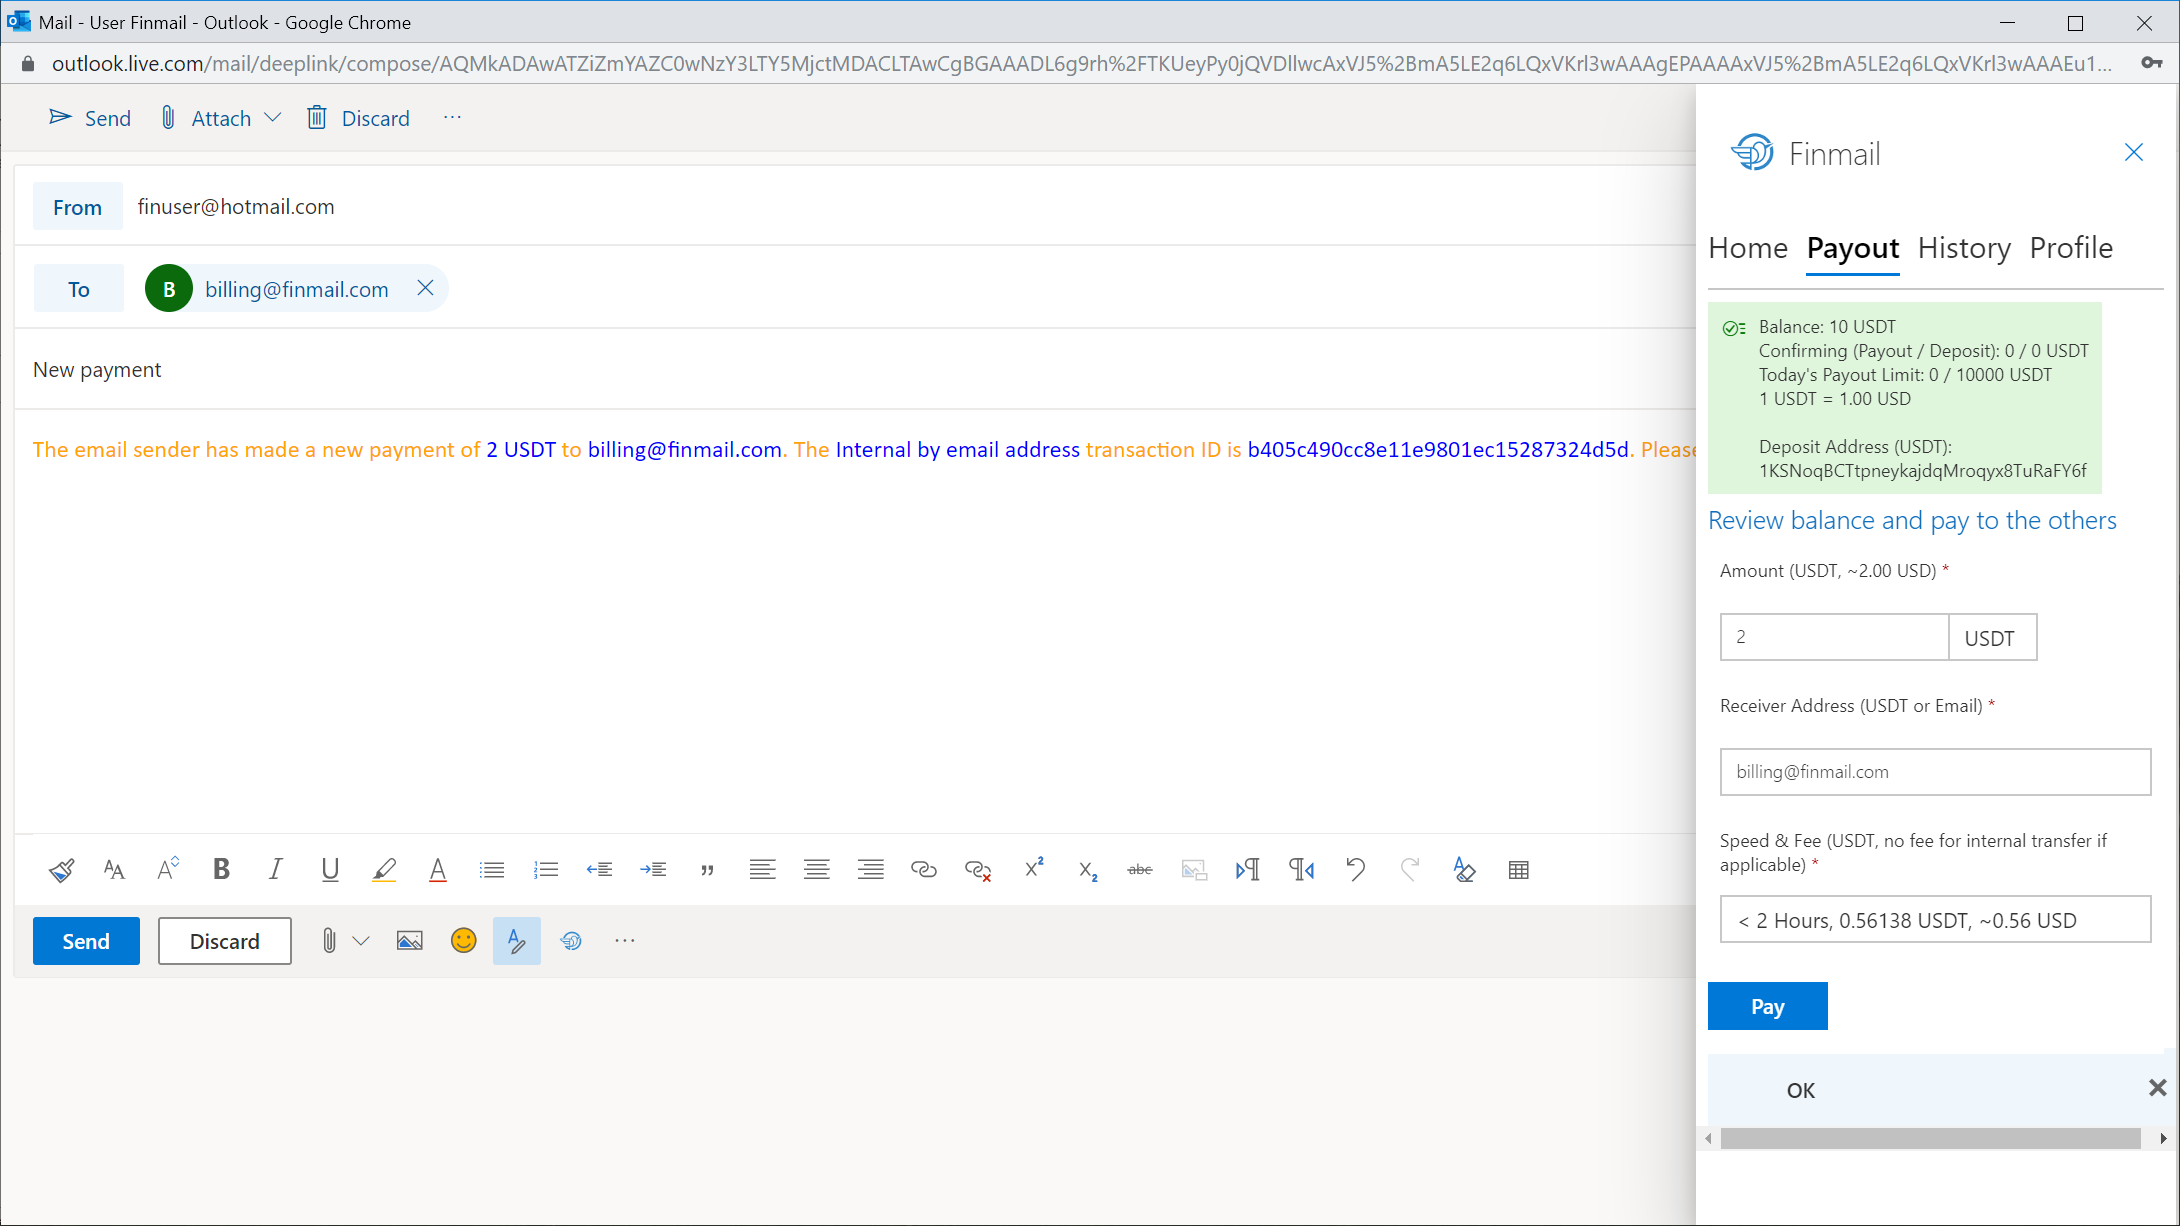Open the History tab
The image size is (2180, 1226).
coord(1964,248)
